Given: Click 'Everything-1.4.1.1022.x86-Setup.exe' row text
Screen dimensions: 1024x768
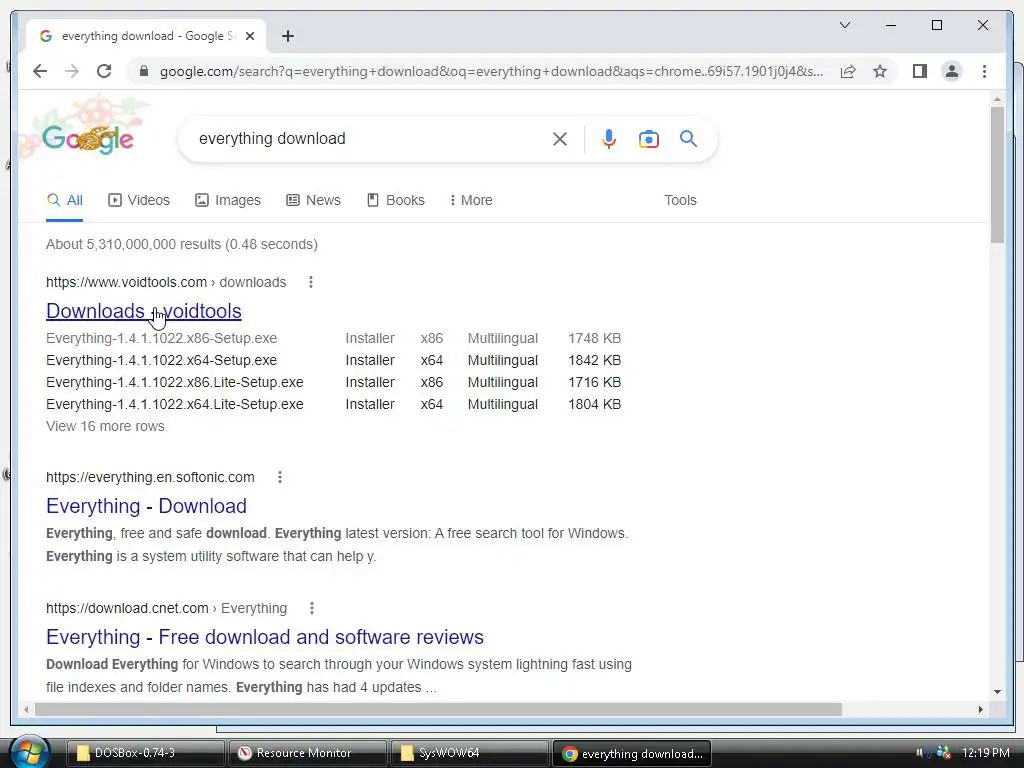Looking at the screenshot, I should pos(161,338).
